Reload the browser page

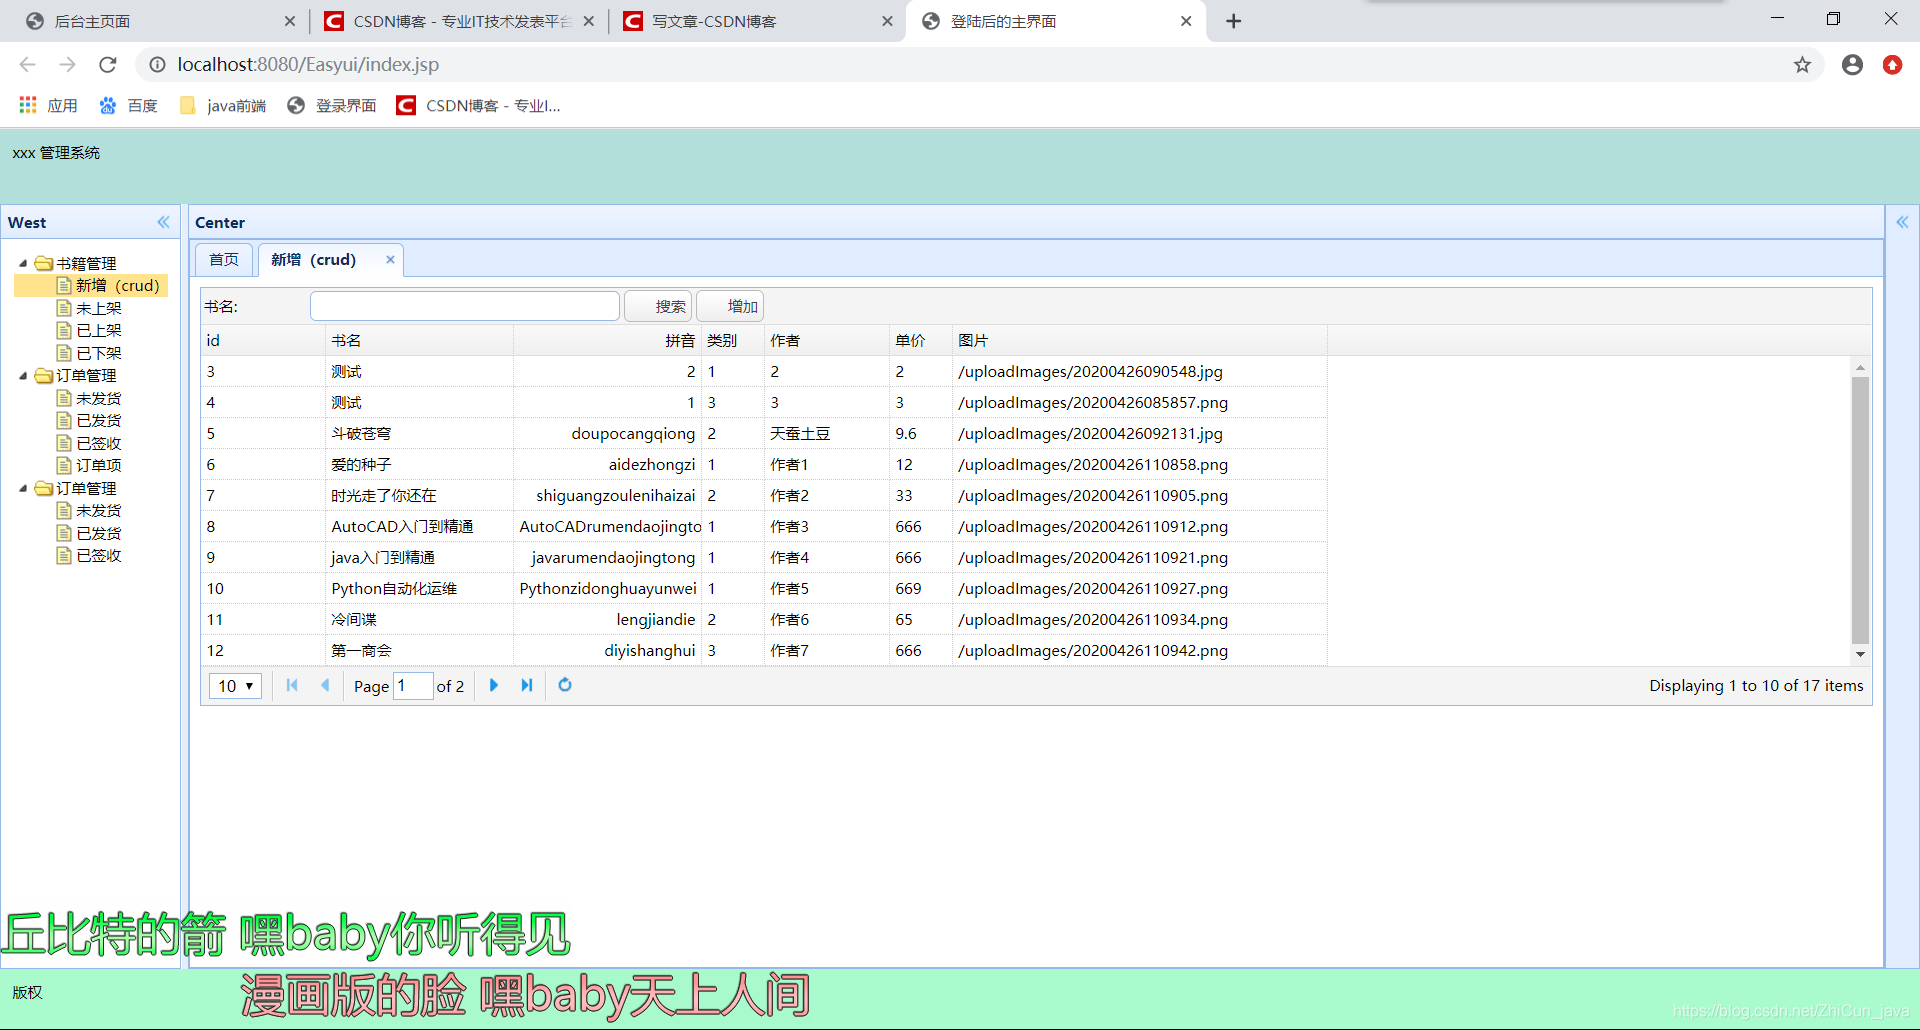tap(107, 64)
